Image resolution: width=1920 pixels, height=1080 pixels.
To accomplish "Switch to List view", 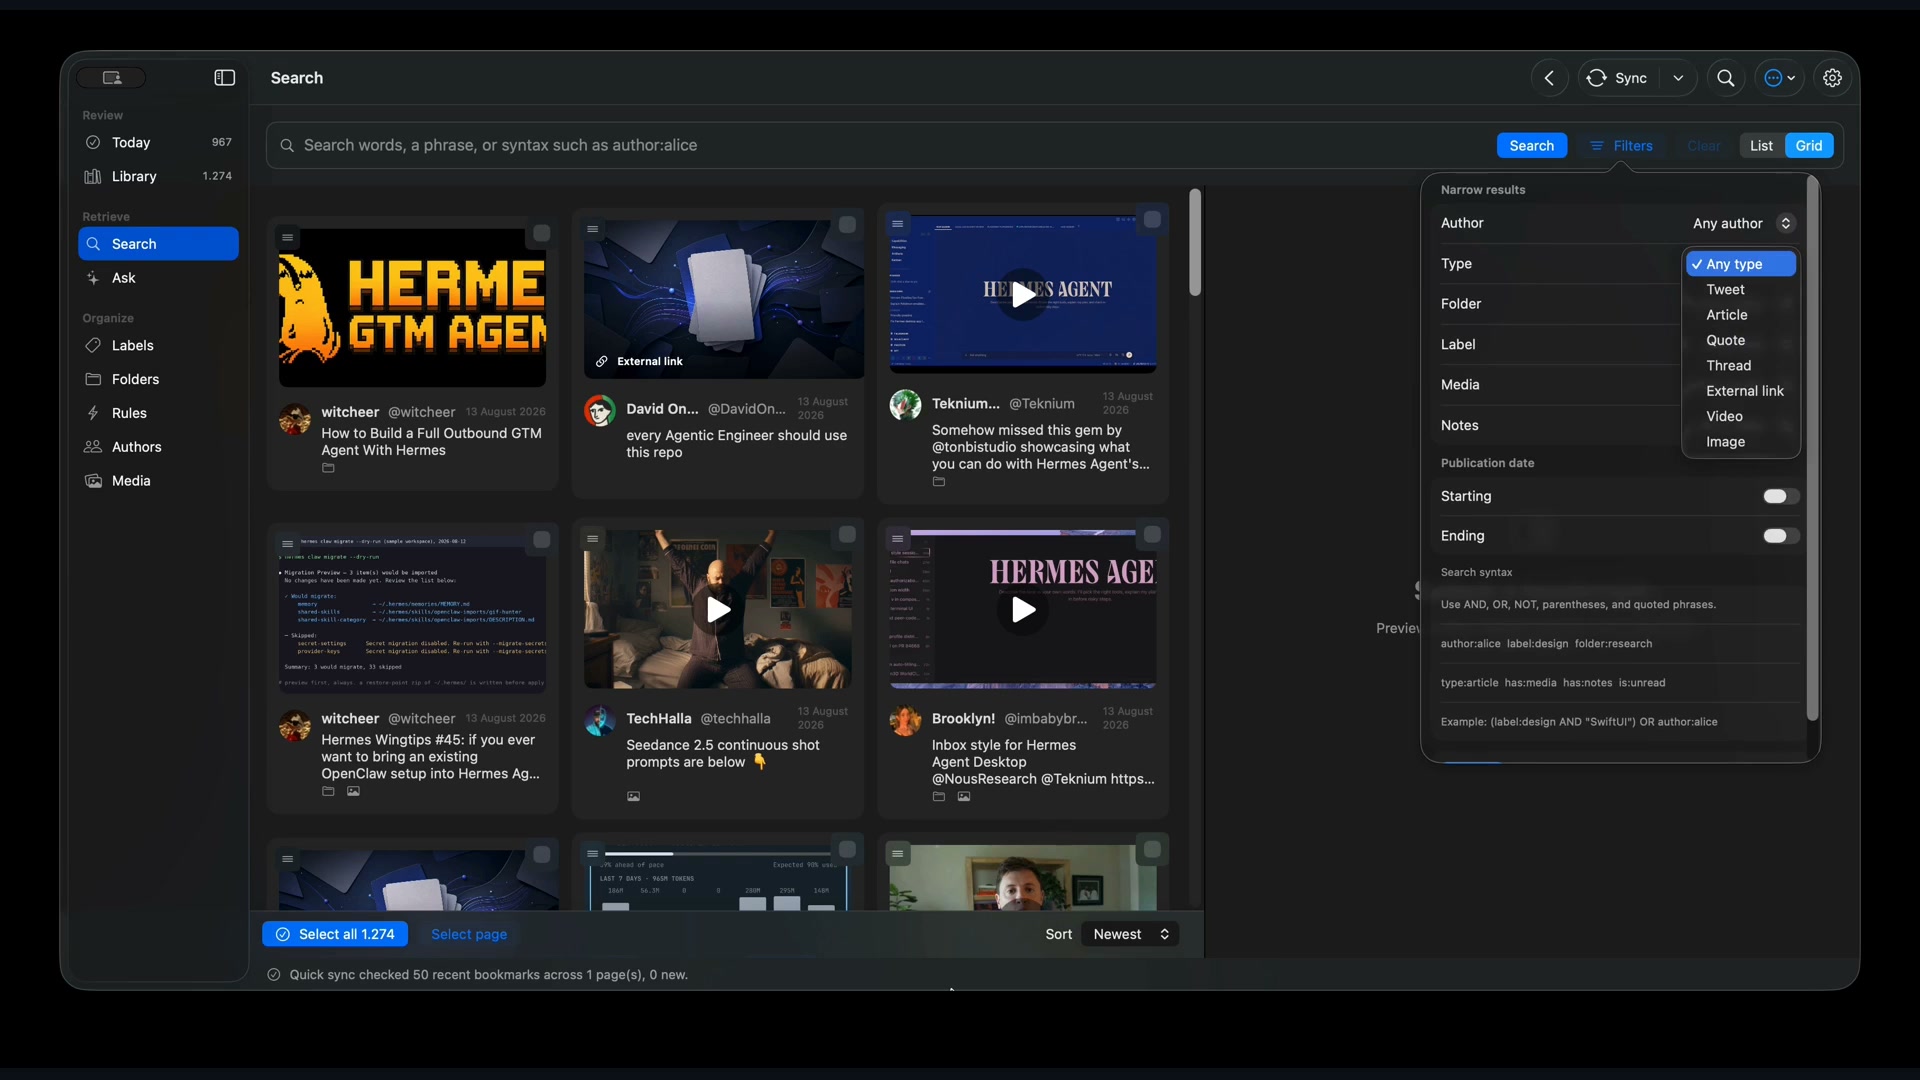I will point(1761,146).
